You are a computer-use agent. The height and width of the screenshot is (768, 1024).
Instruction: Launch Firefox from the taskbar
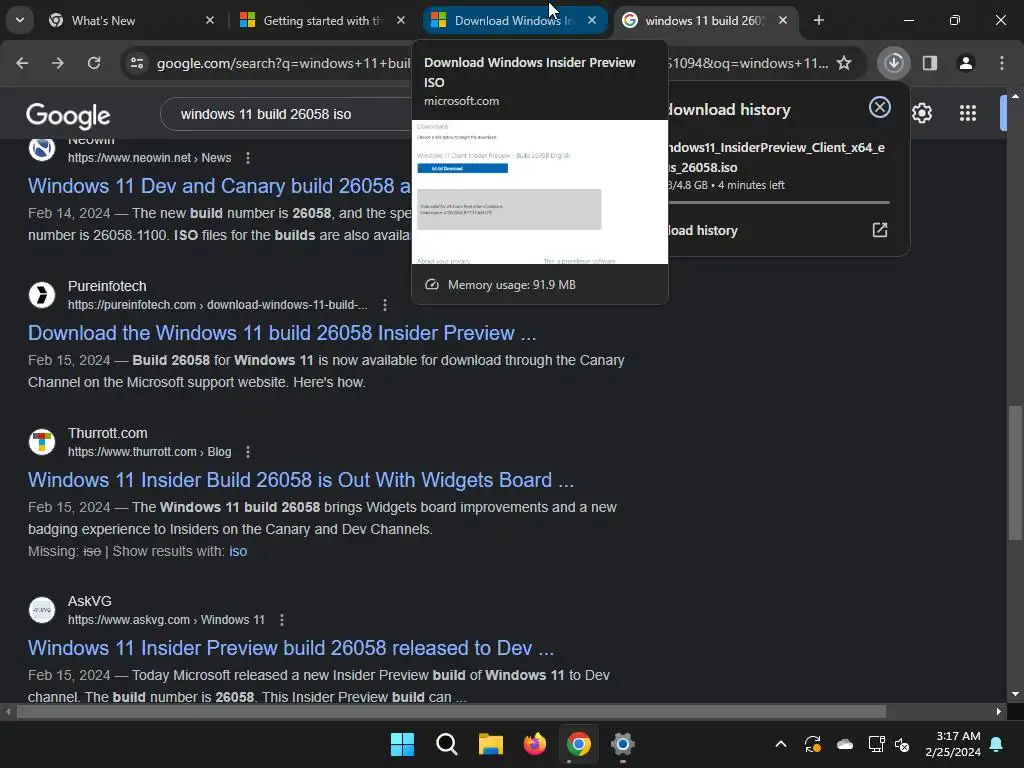coord(535,744)
